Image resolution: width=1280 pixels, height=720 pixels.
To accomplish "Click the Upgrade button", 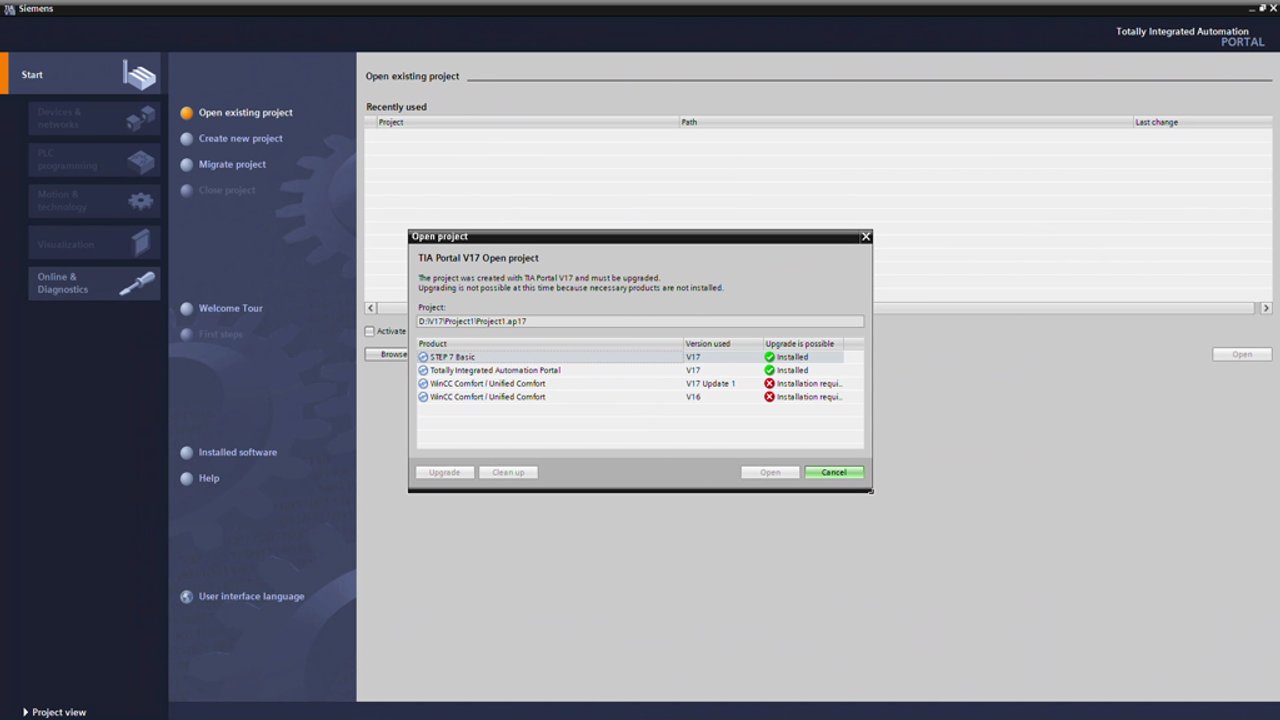I will (445, 472).
